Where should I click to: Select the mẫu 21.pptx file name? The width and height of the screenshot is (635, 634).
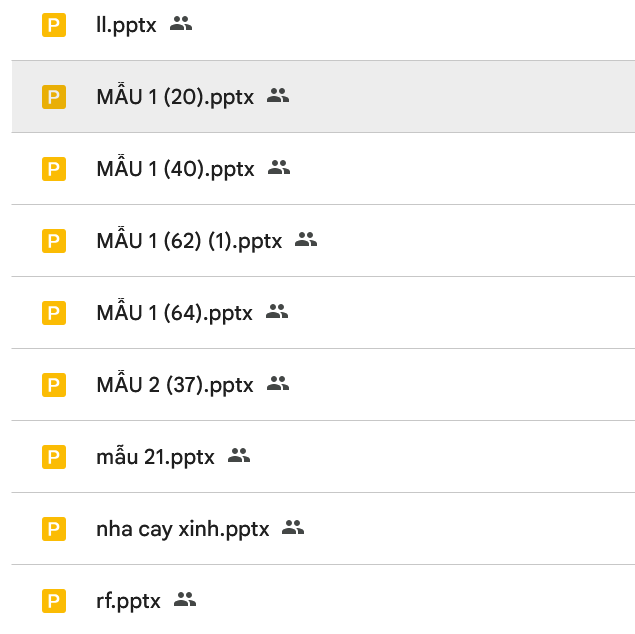pos(155,457)
